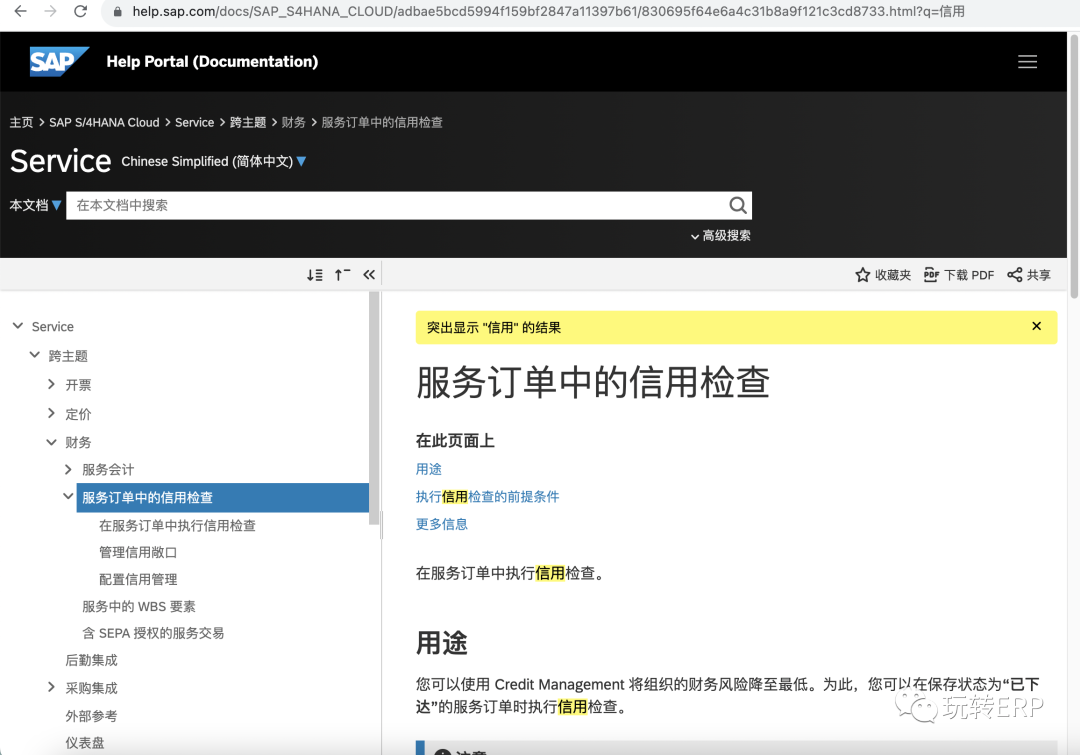This screenshot has width=1080, height=755.
Task: Expand the 采购集成 tree node
Action: tap(51, 687)
